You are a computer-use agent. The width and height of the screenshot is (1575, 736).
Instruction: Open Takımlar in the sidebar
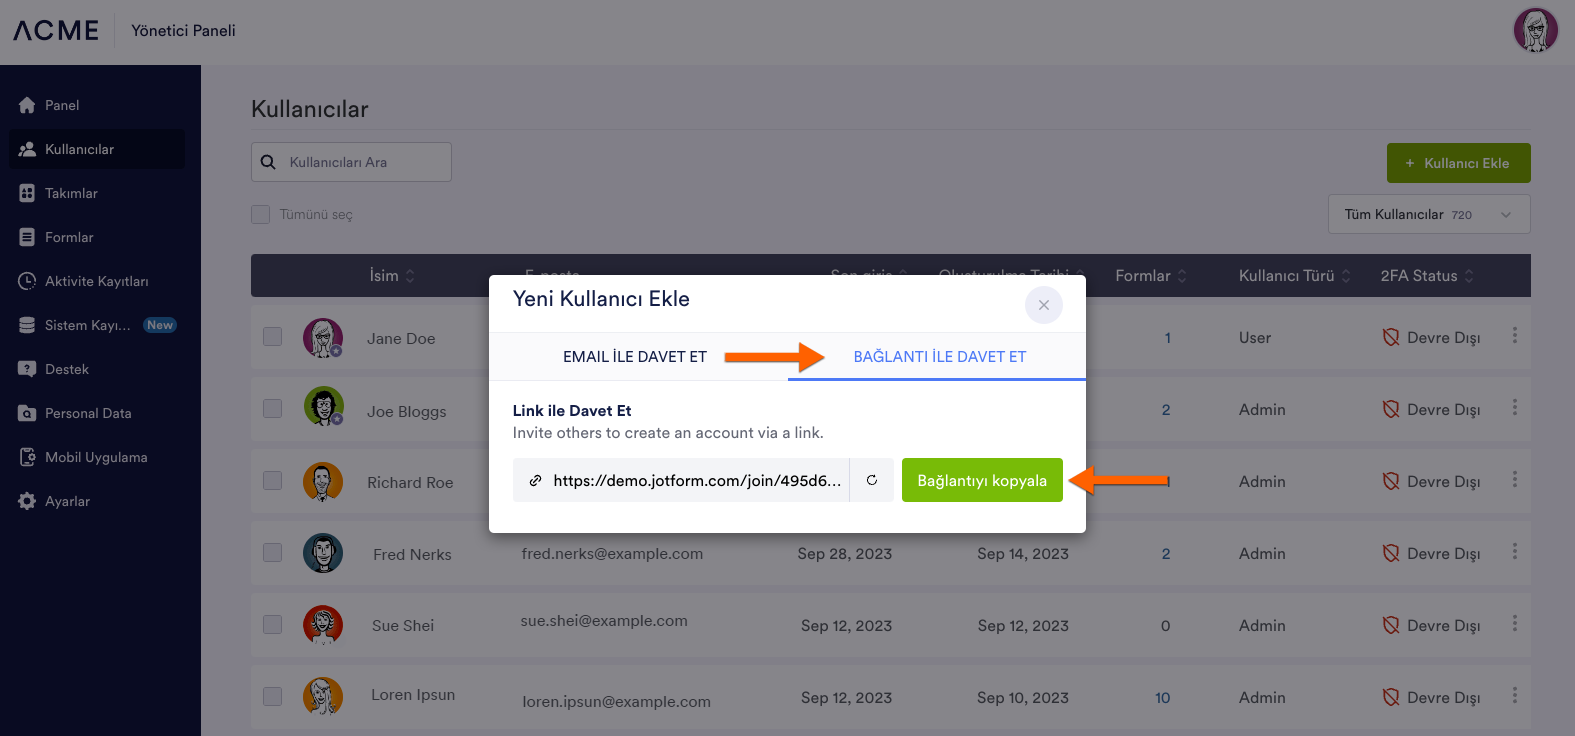point(71,193)
